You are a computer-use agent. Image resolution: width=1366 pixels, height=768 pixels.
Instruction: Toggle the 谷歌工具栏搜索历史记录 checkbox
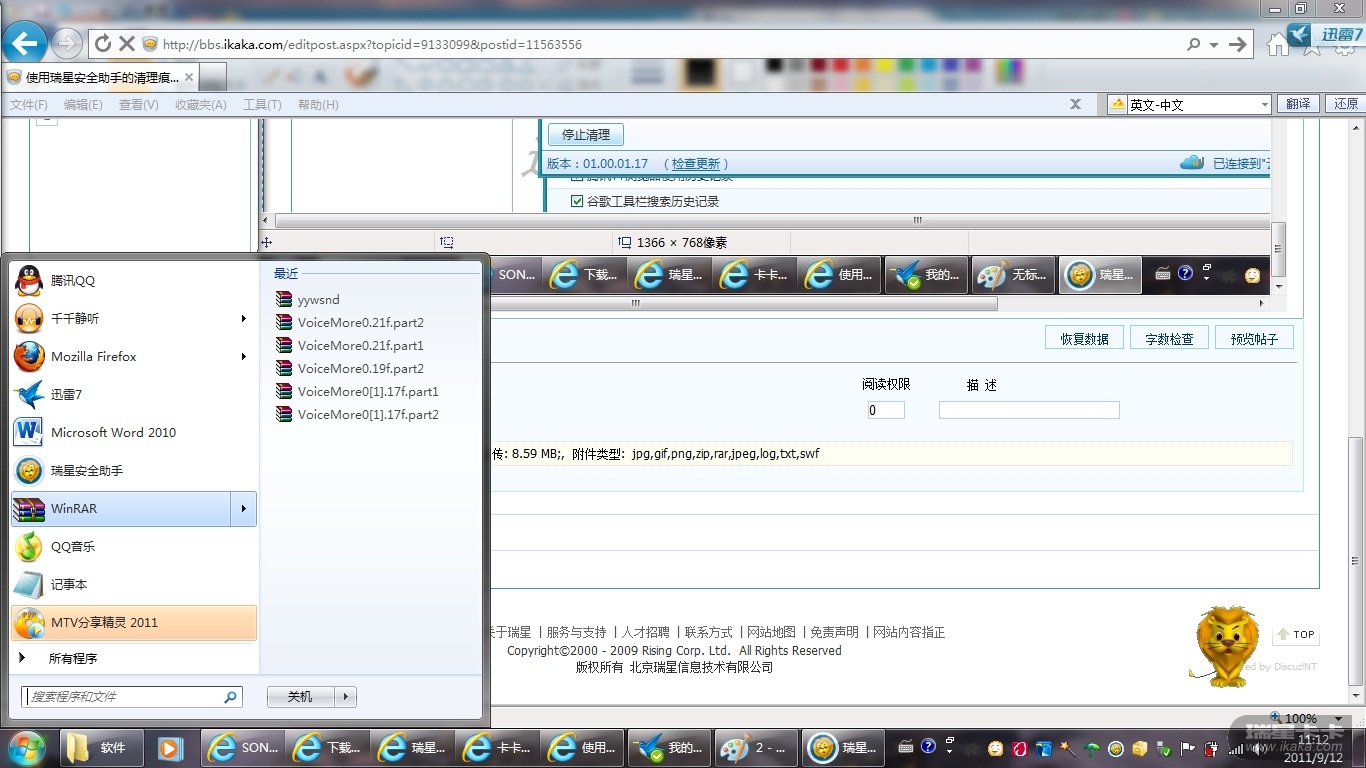tap(577, 201)
